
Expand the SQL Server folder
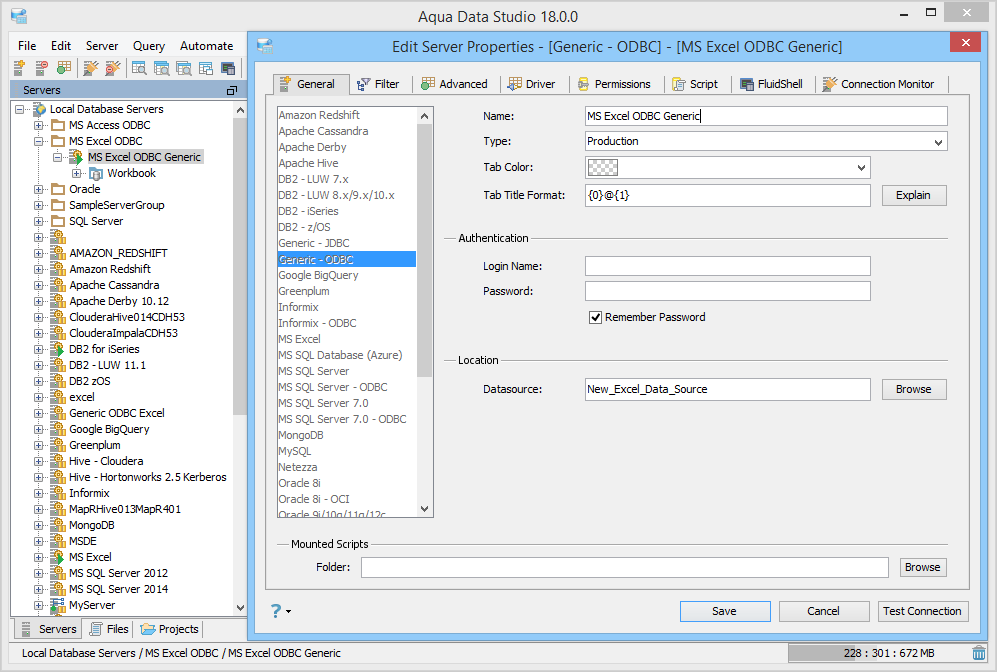click(39, 221)
